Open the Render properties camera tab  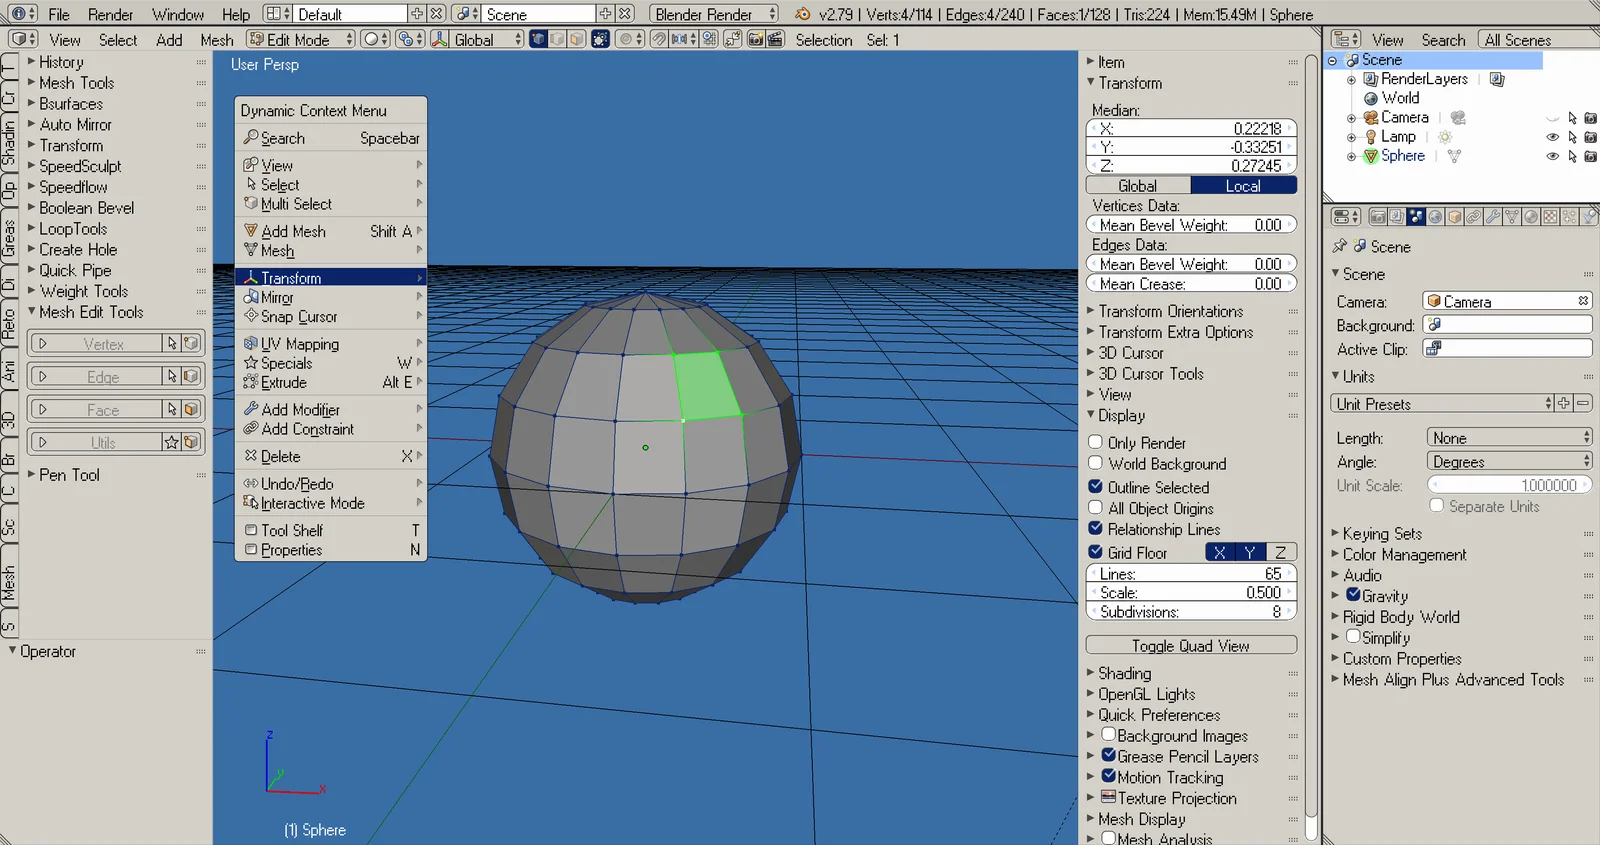1378,217
